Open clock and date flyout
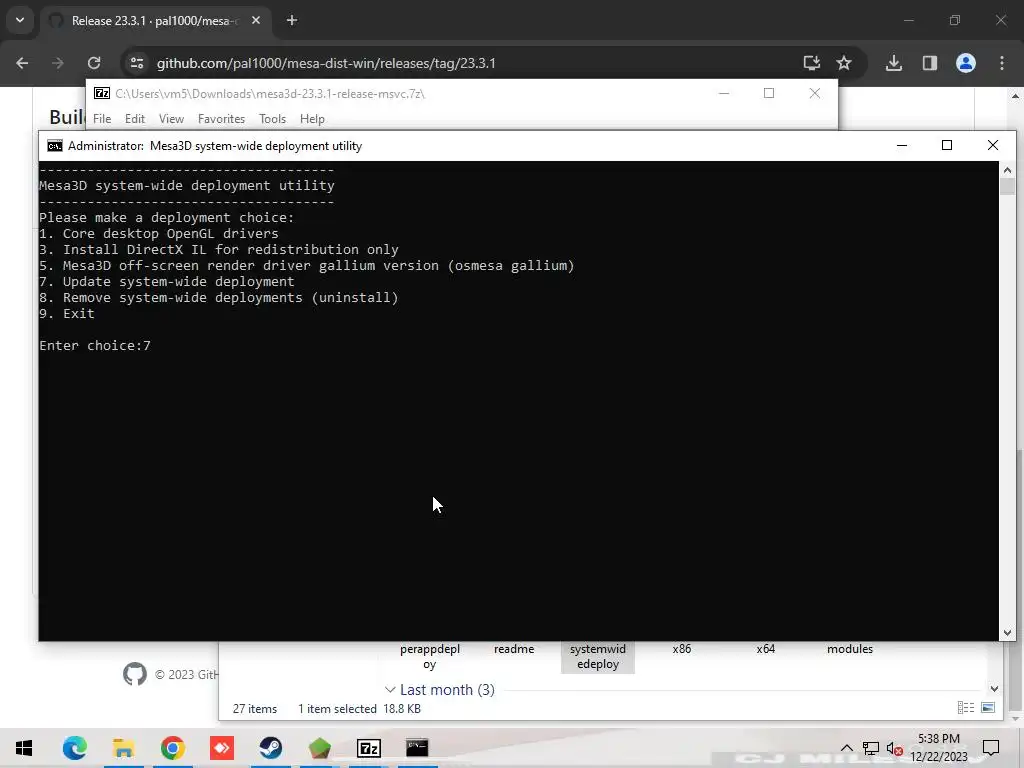 (939, 748)
